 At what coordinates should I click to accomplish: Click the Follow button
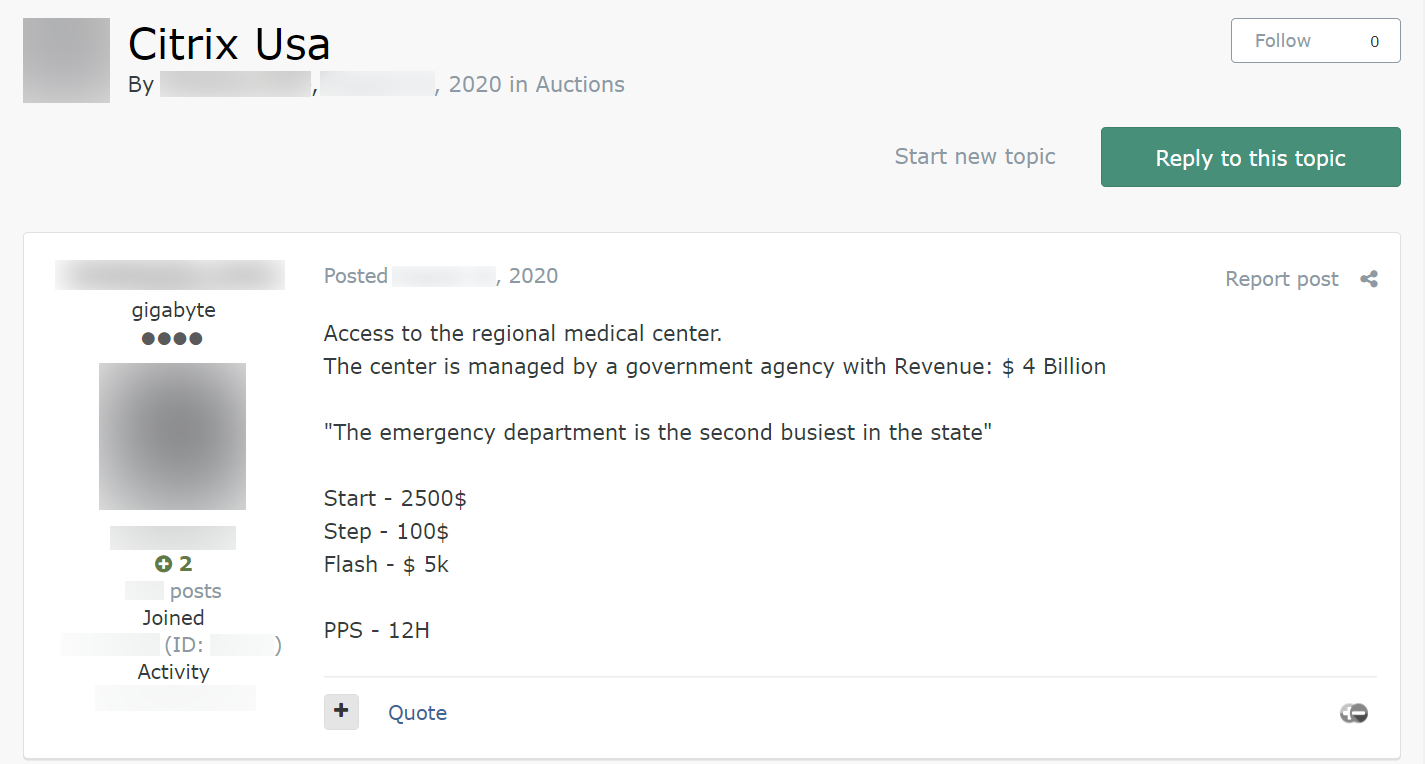coord(1283,41)
